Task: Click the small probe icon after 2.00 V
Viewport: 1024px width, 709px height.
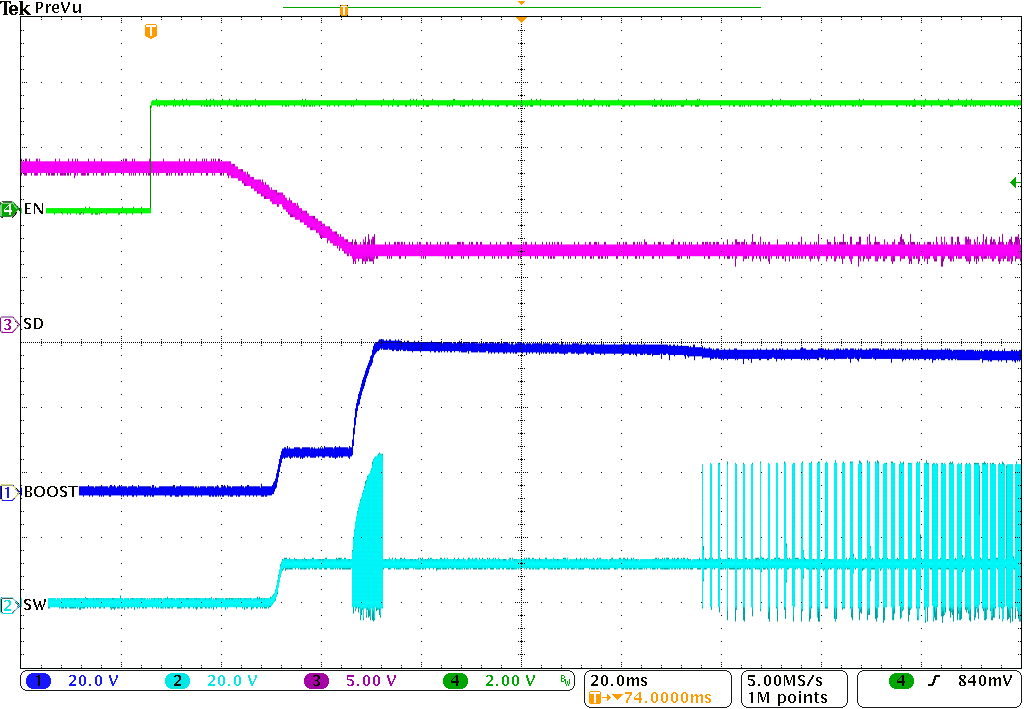Action: [563, 679]
